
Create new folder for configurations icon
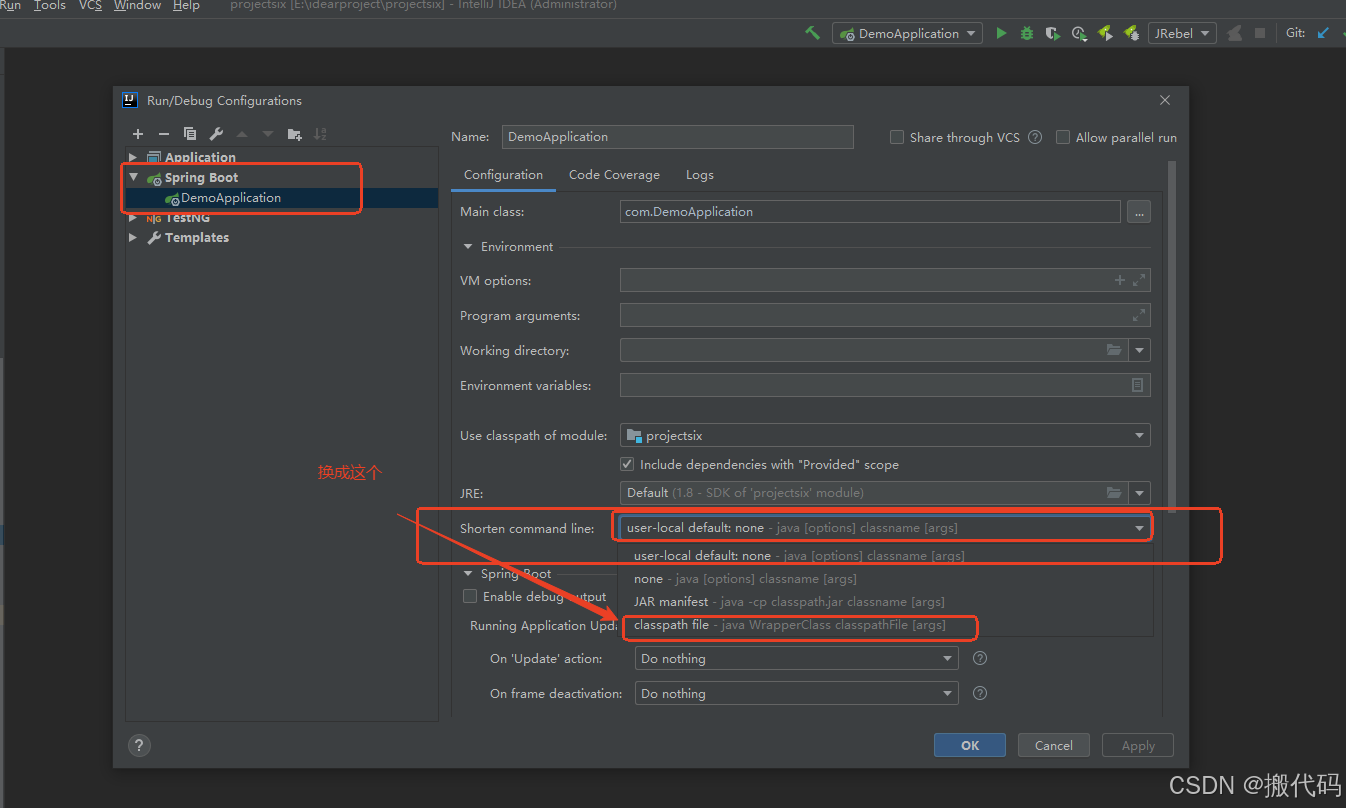294,134
